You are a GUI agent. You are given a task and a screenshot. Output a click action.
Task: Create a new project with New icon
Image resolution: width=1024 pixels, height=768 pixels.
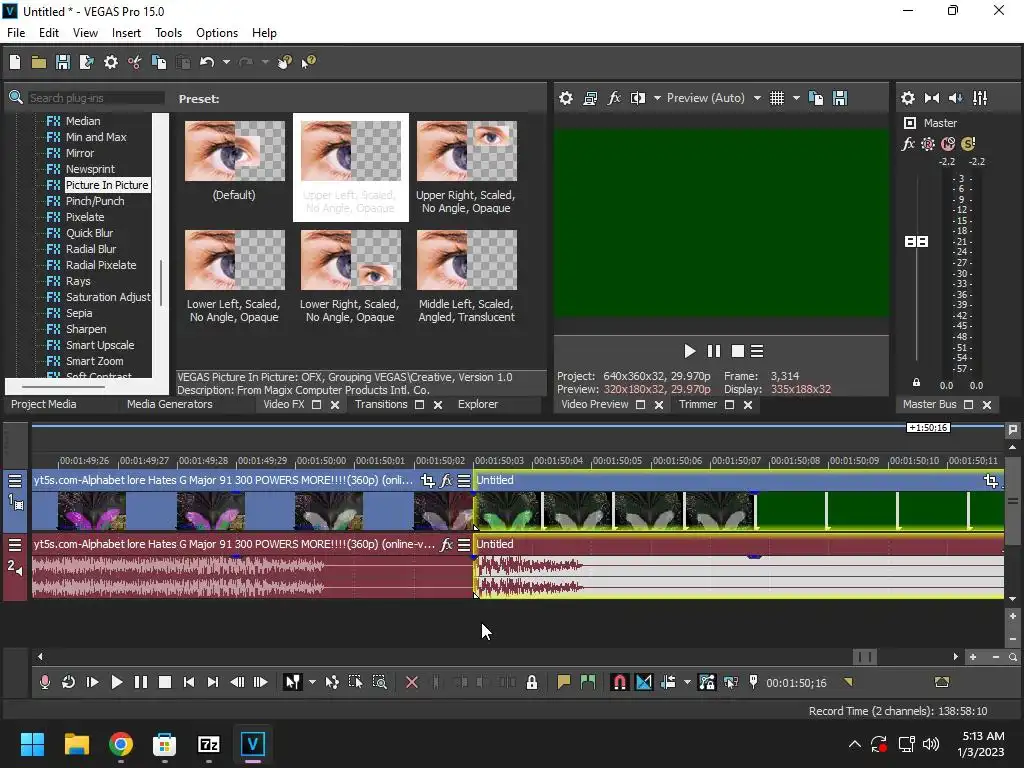click(x=15, y=62)
